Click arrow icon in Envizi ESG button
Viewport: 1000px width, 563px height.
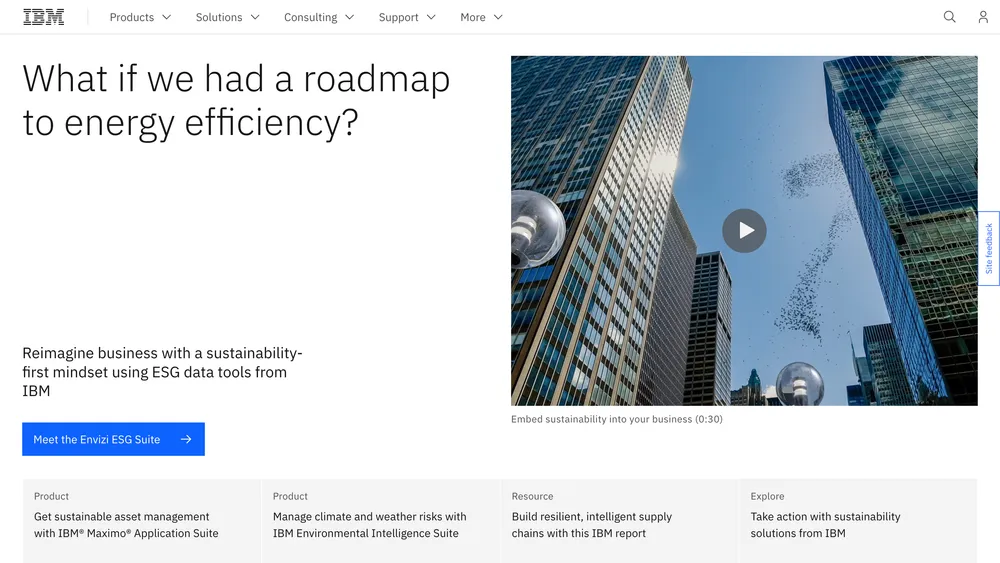coord(186,439)
